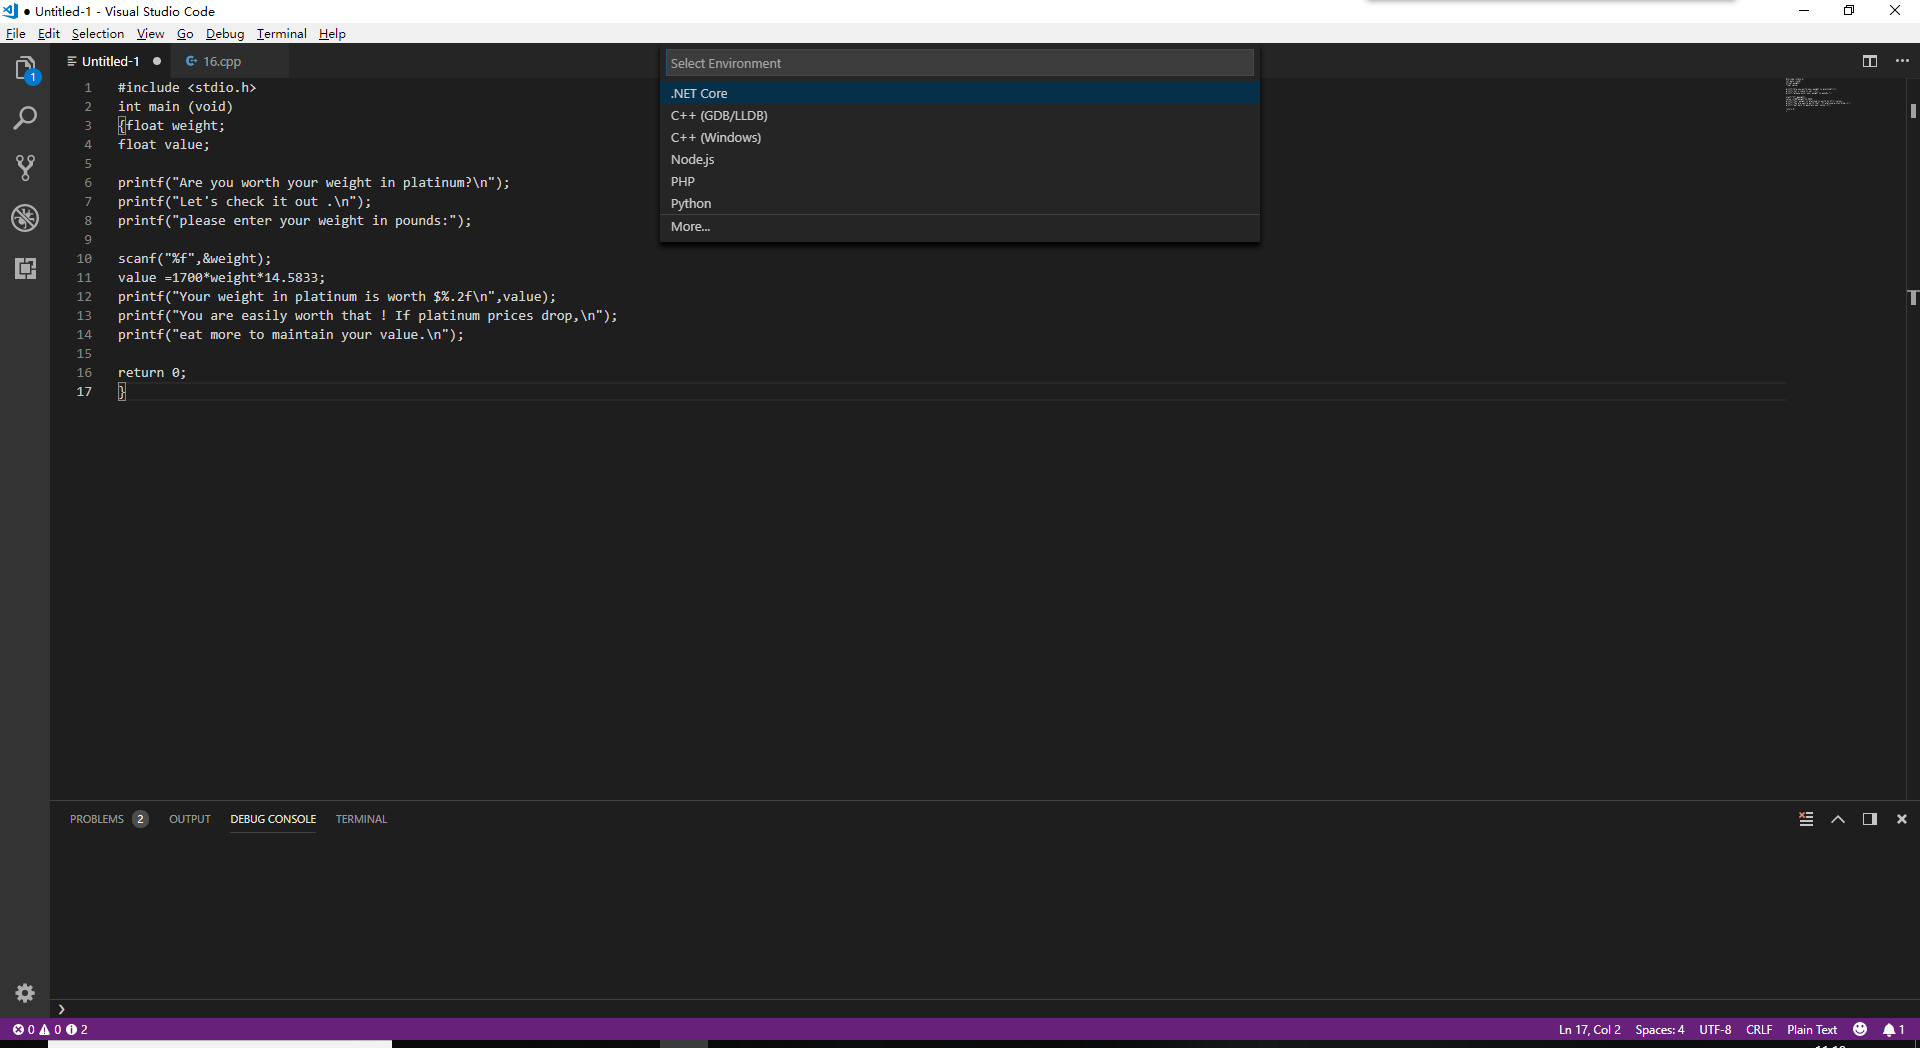Close the bottom panel
Screen dimensions: 1920x1048
(1902, 819)
